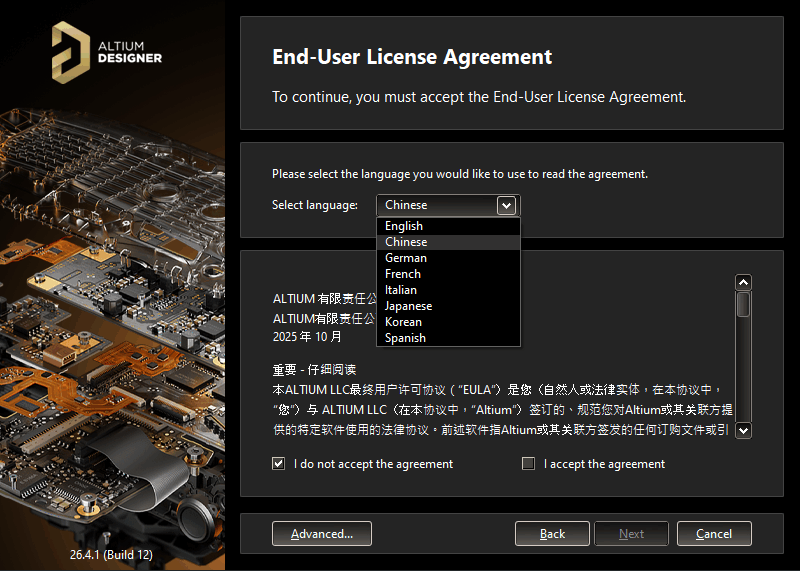Click the Select language combo box field
Screen dimensions: 800x571
pos(436,205)
